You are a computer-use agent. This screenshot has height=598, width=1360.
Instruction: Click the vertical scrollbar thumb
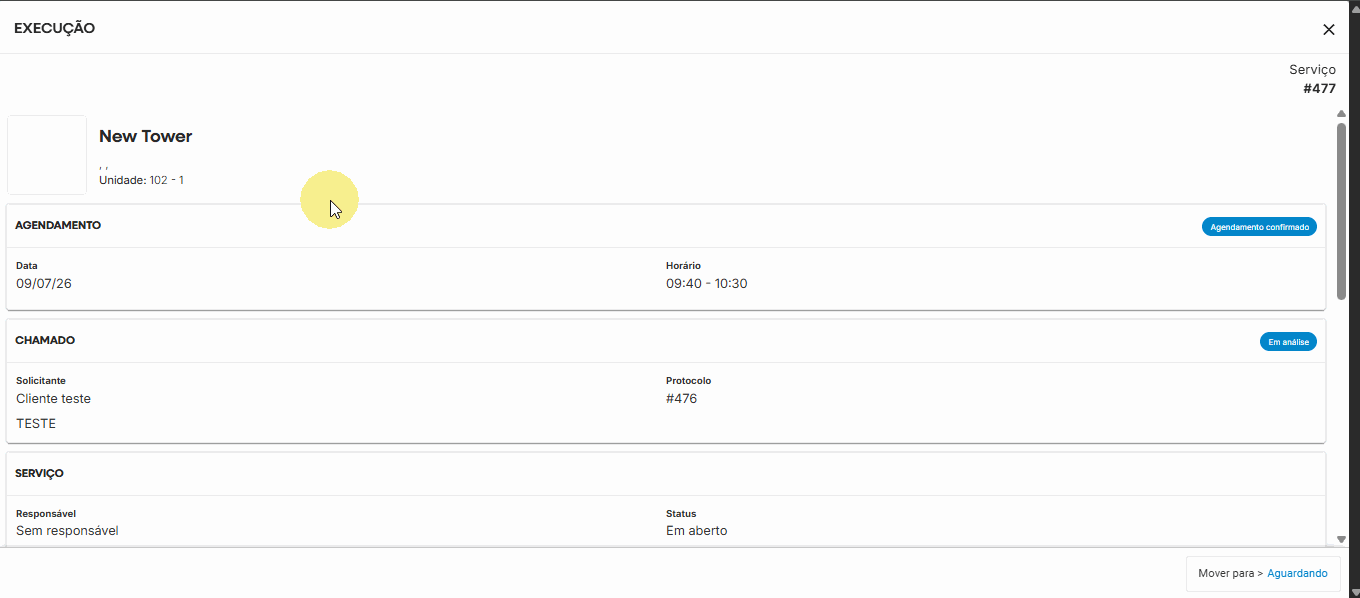[1341, 211]
